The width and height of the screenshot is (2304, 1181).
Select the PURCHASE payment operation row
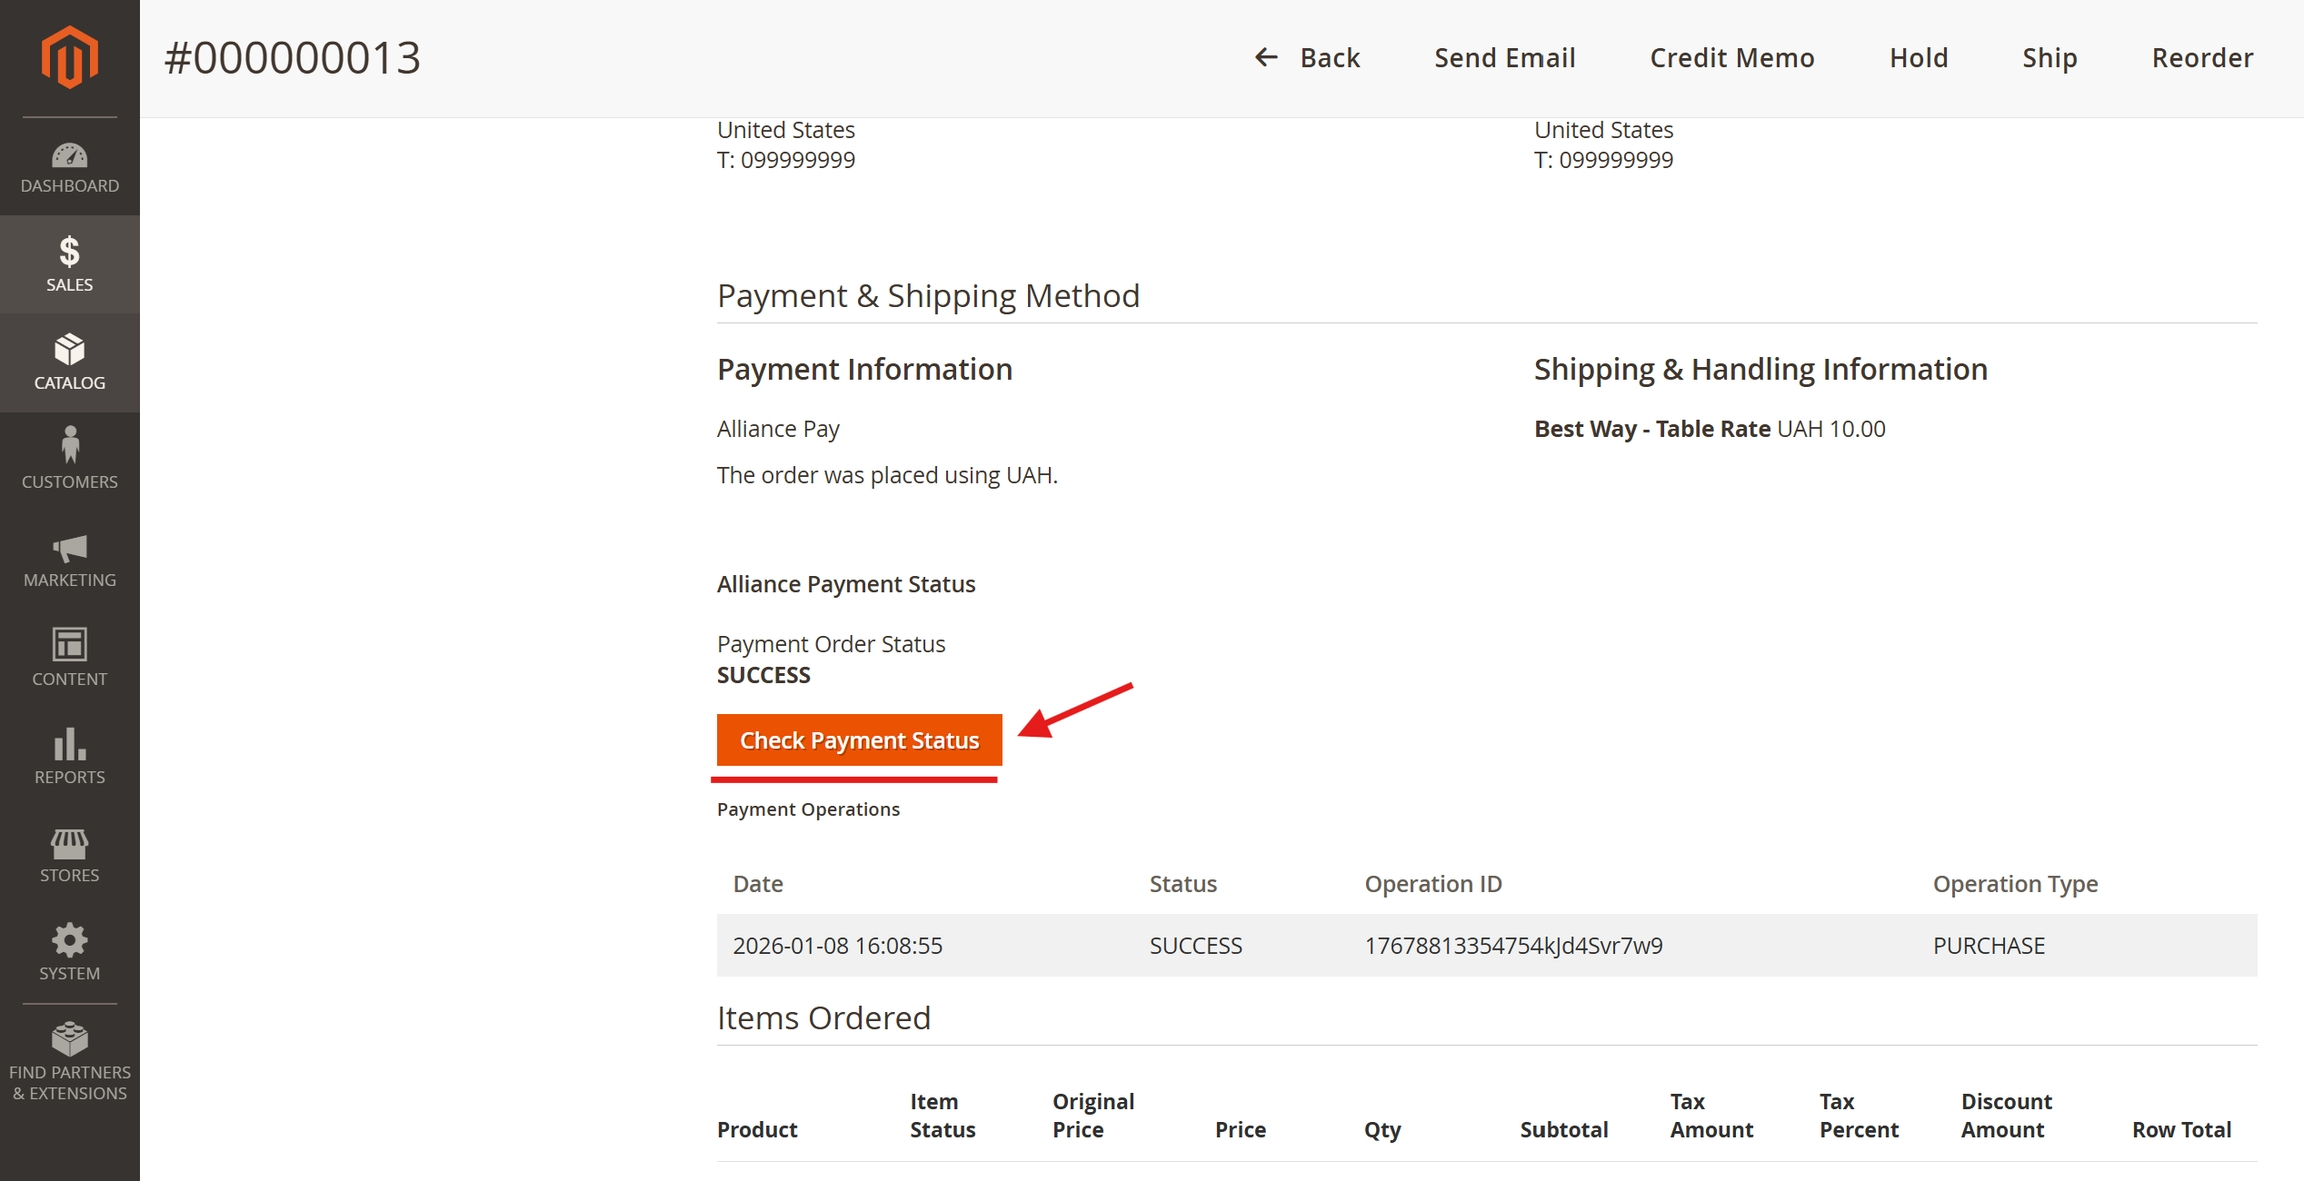(1486, 945)
